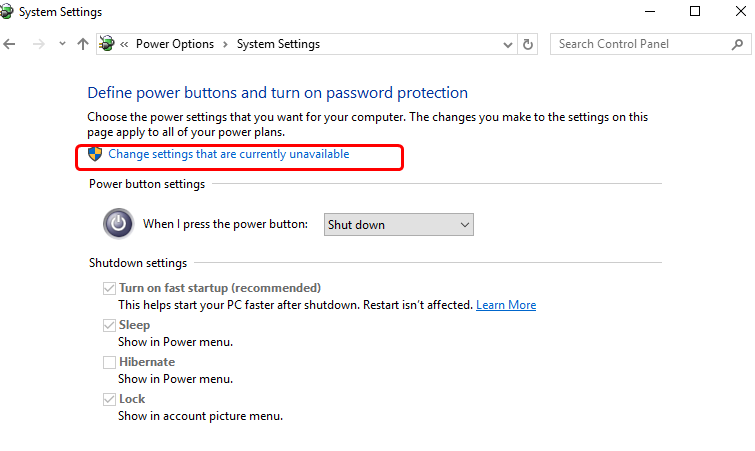This screenshot has width=755, height=451.
Task: Click the search magnifier icon
Action: coord(737,44)
